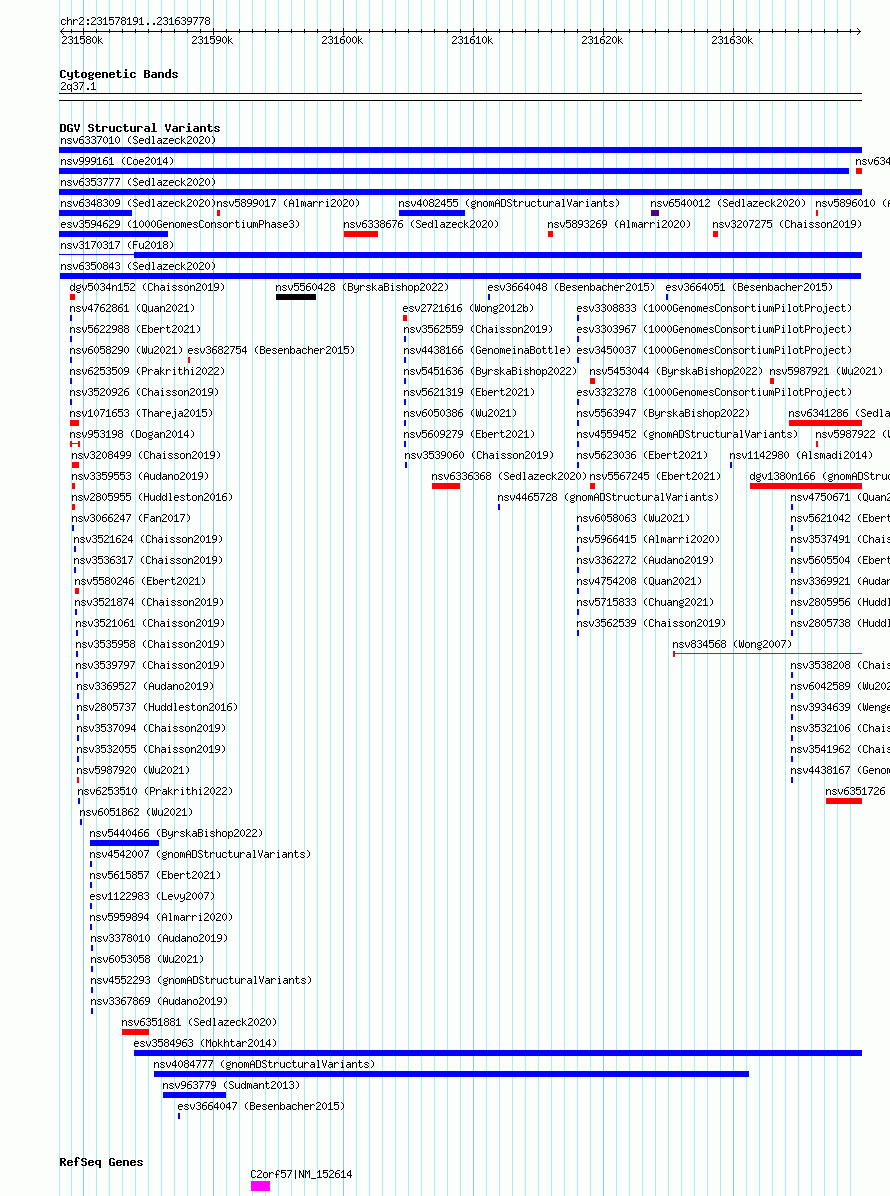
Task: Click the purple bar of nsv6540012
Action: pos(654,213)
